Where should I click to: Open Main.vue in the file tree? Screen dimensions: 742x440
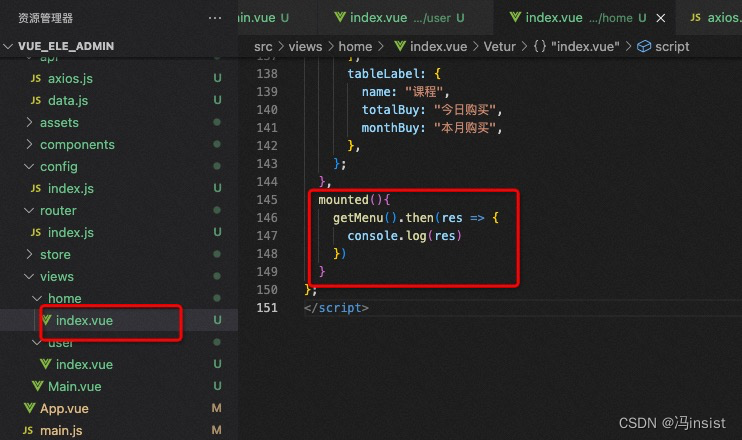tap(74, 387)
